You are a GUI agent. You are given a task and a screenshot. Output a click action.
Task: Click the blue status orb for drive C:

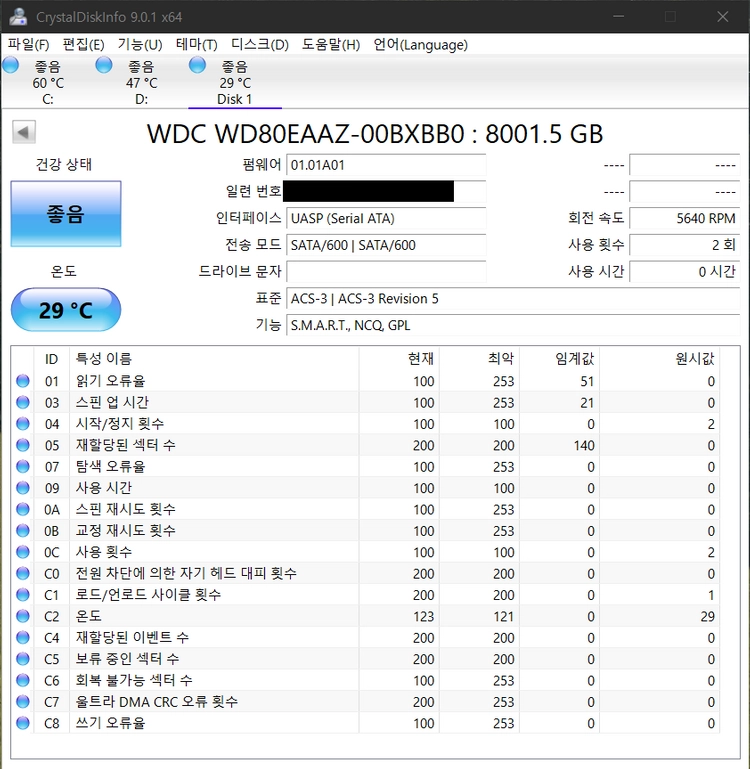point(10,65)
